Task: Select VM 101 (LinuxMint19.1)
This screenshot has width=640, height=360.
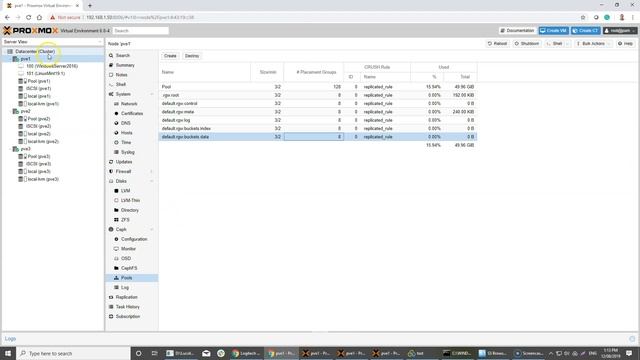Action: click(x=45, y=74)
